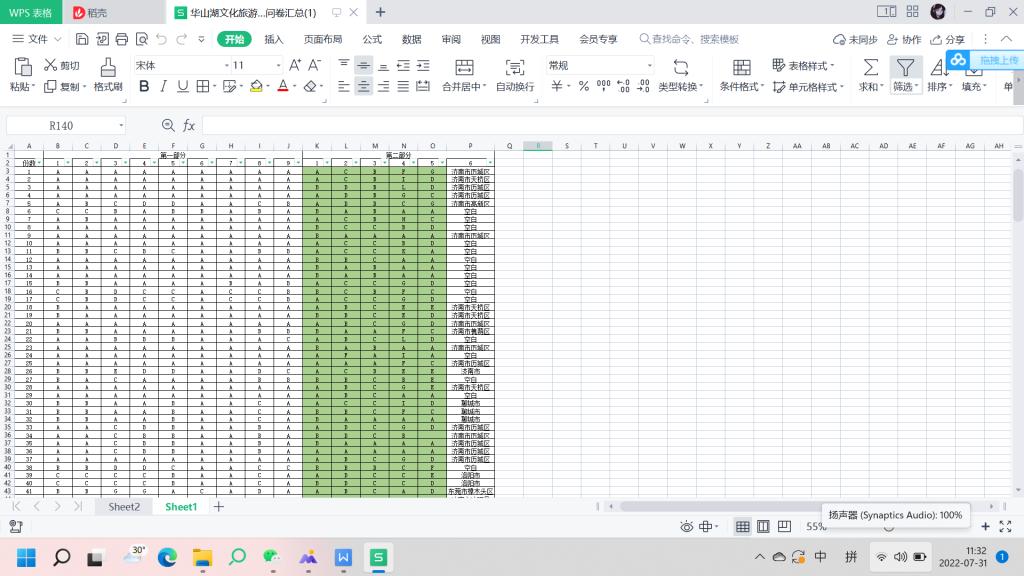Click the Merge and Center (合并居中) icon
This screenshot has height=576, width=1024.
tap(464, 67)
